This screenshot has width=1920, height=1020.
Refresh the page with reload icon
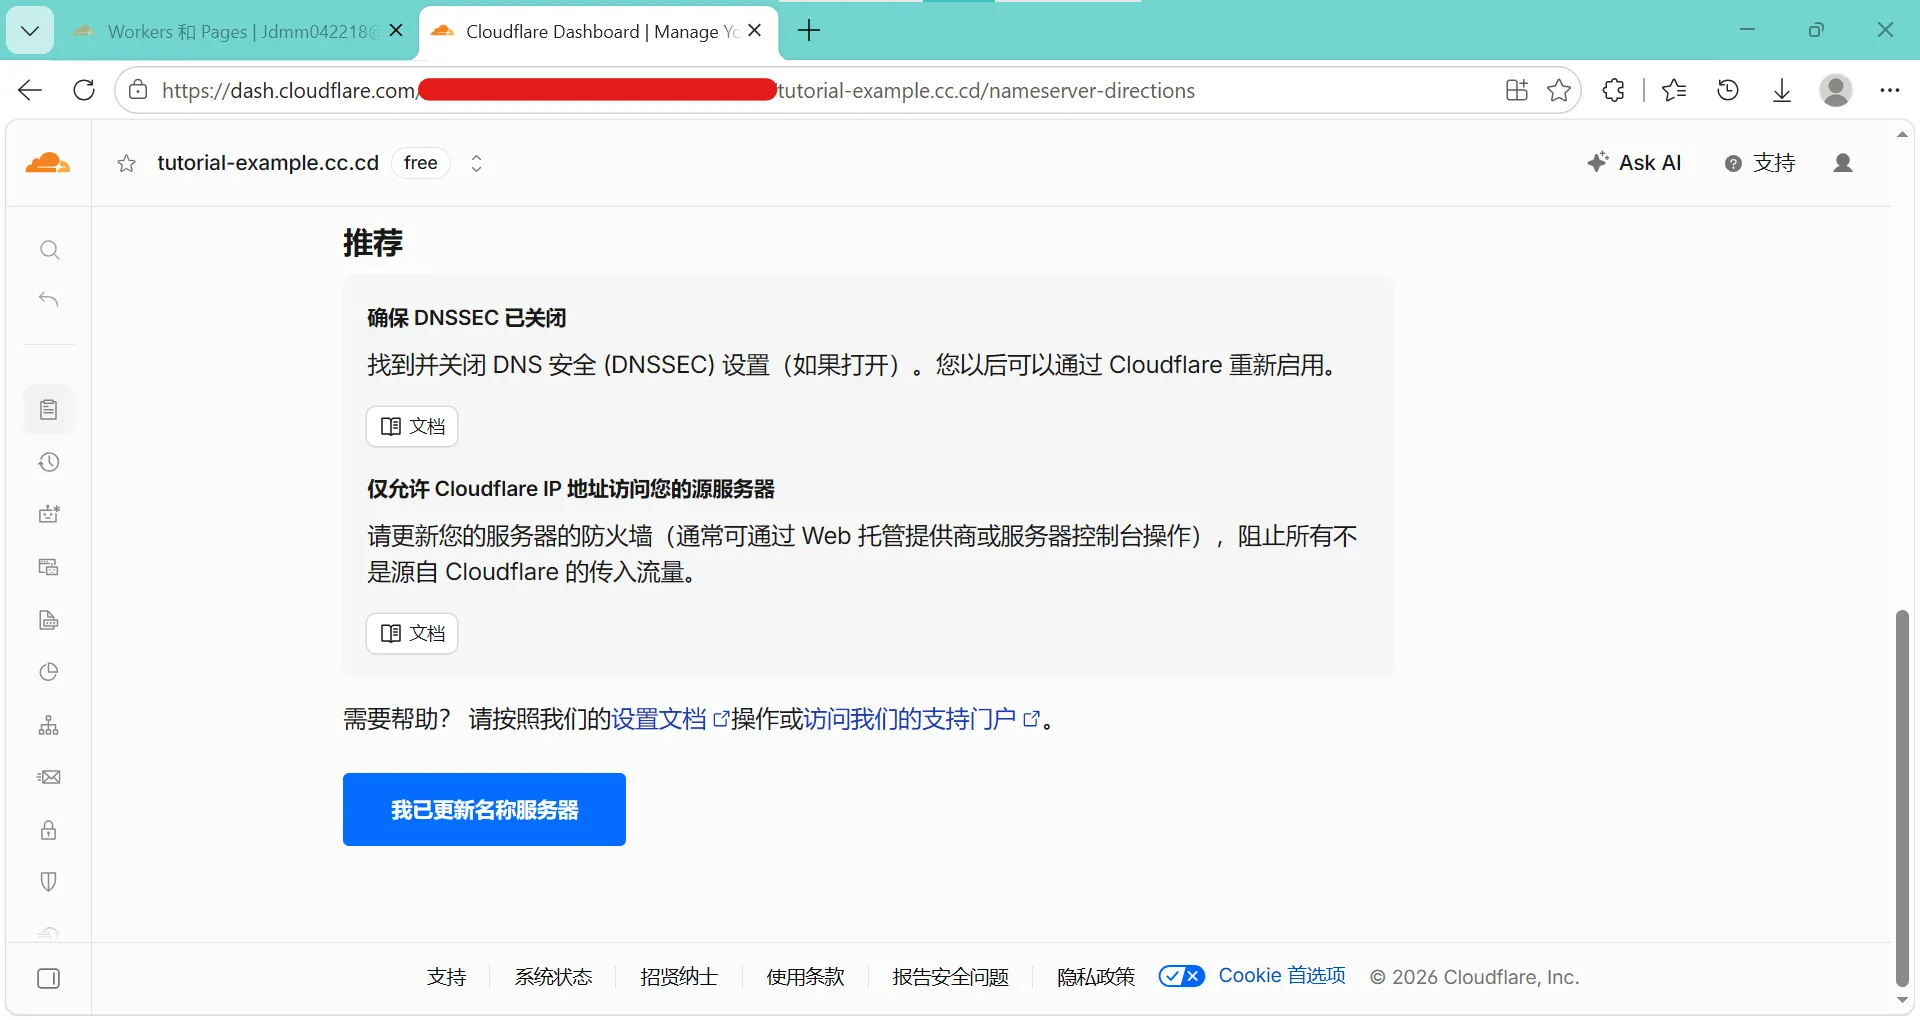click(85, 90)
